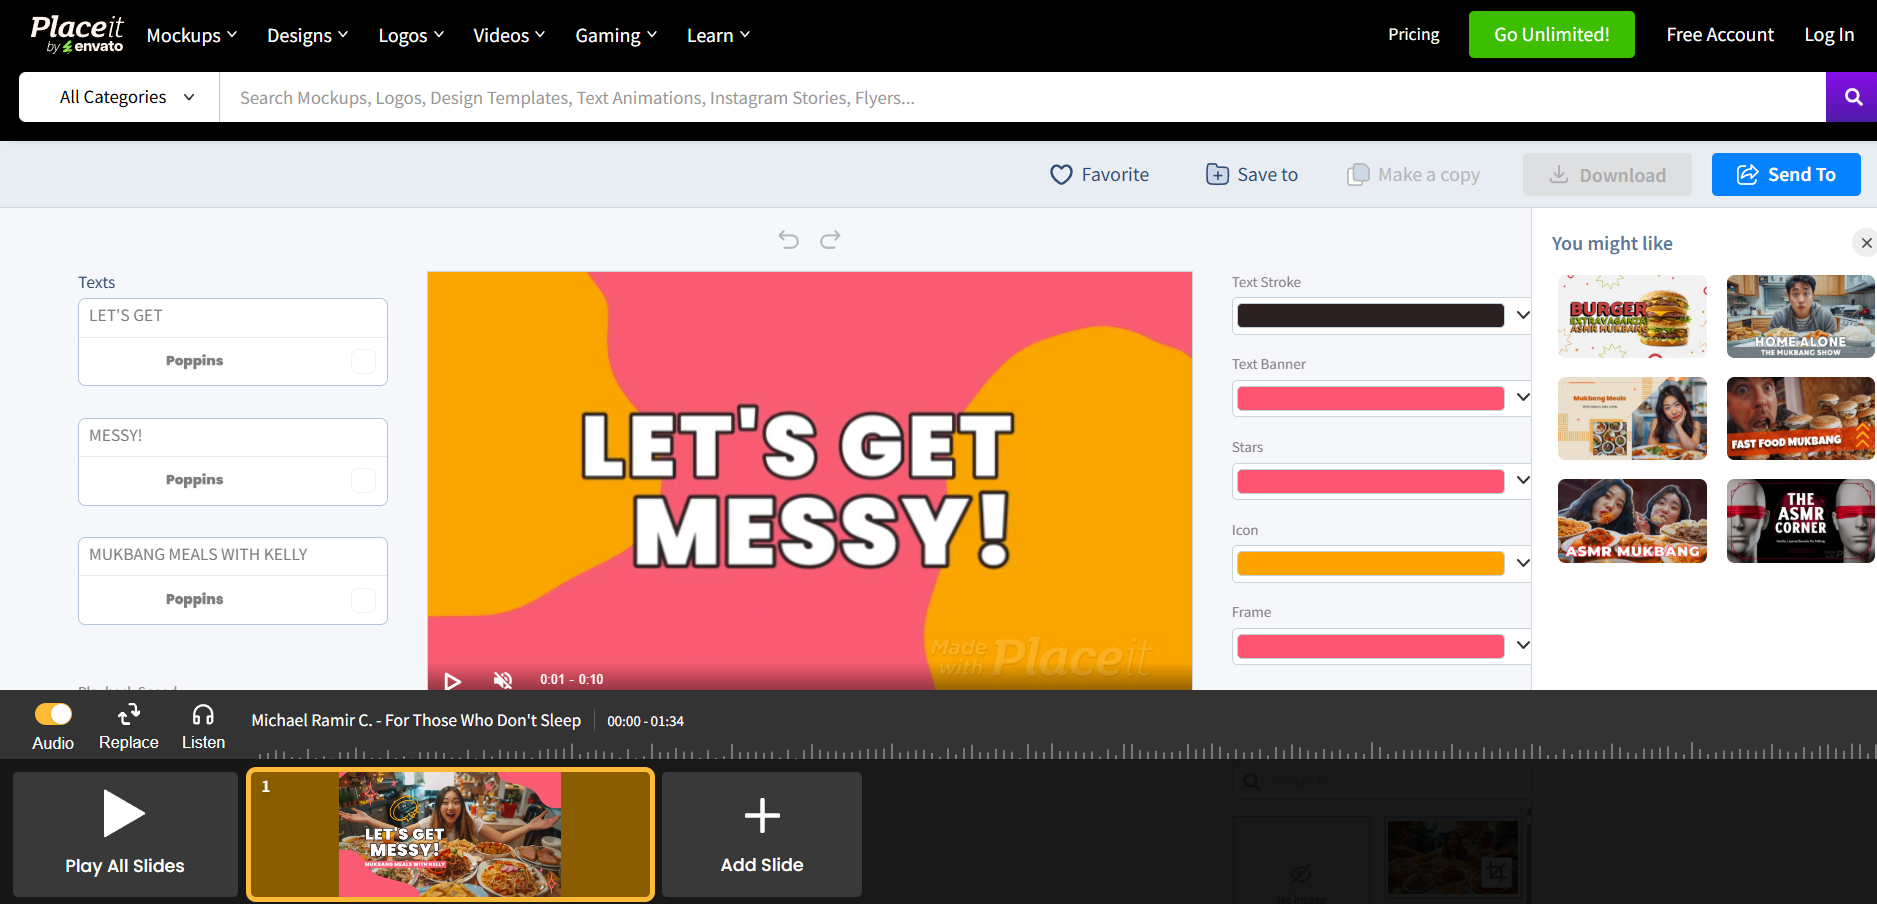Open the Replace audio option
This screenshot has width=1877, height=904.
[x=128, y=725]
